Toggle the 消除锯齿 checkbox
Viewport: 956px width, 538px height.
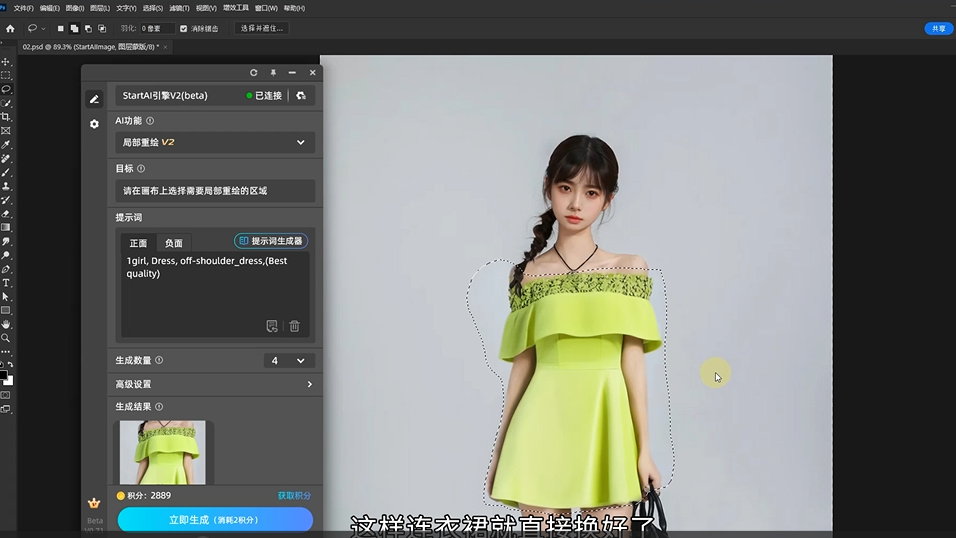click(x=184, y=29)
